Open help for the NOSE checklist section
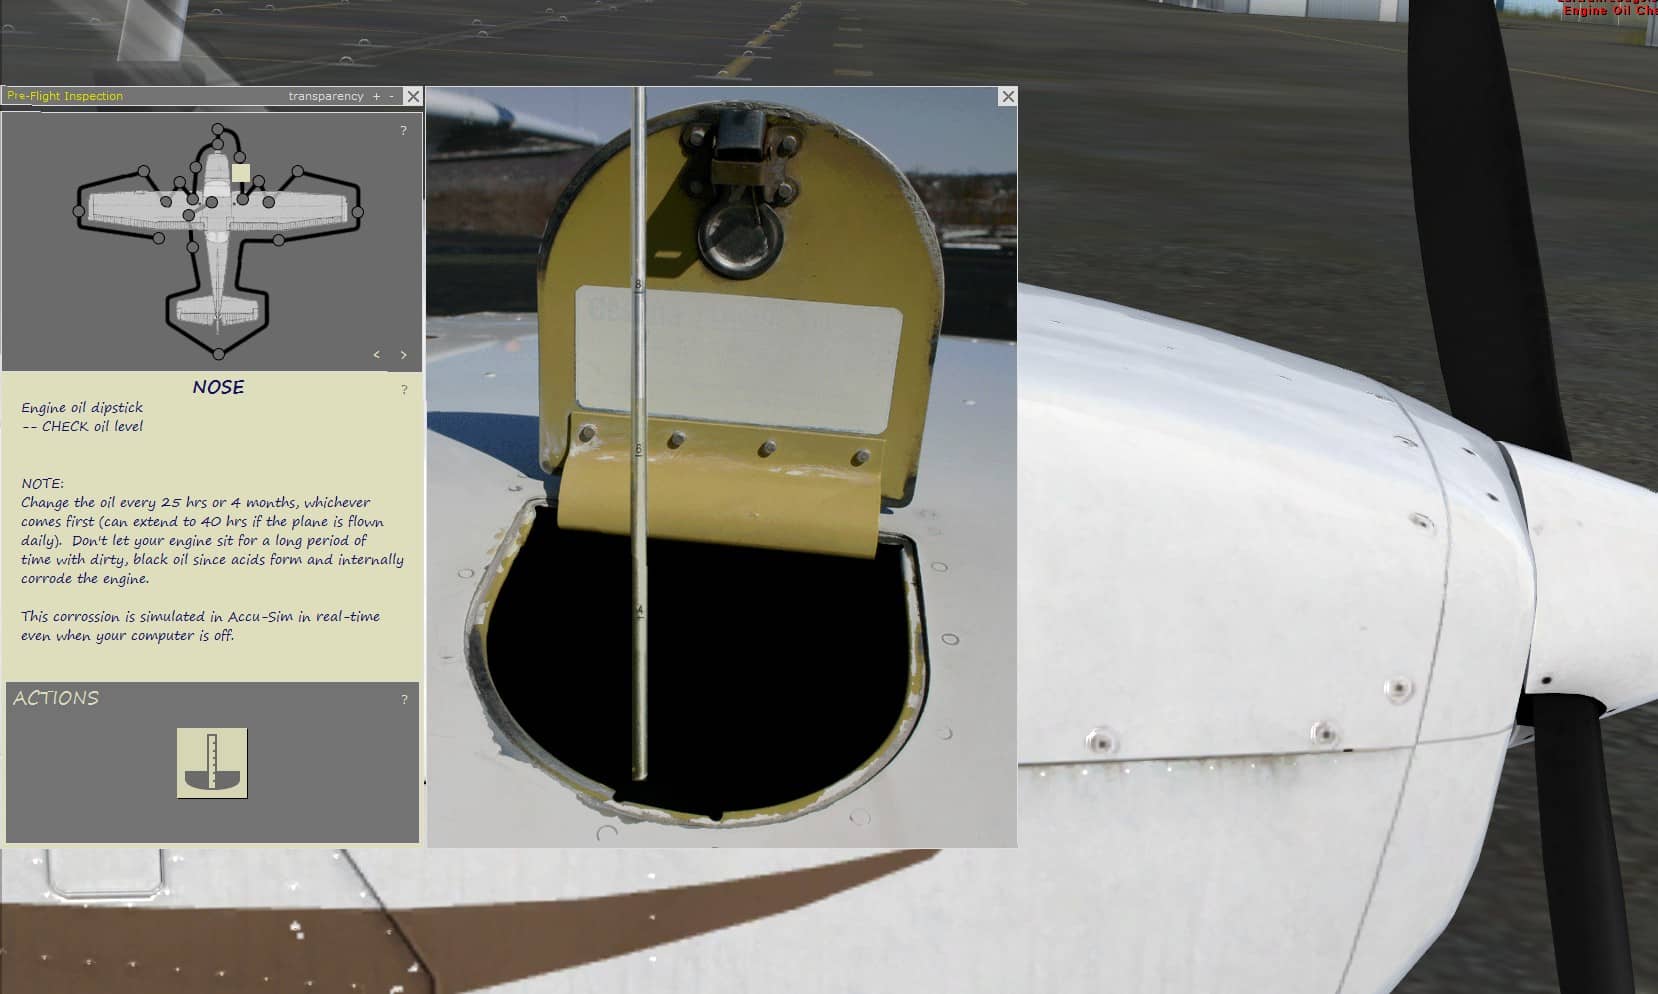1658x994 pixels. [x=404, y=390]
